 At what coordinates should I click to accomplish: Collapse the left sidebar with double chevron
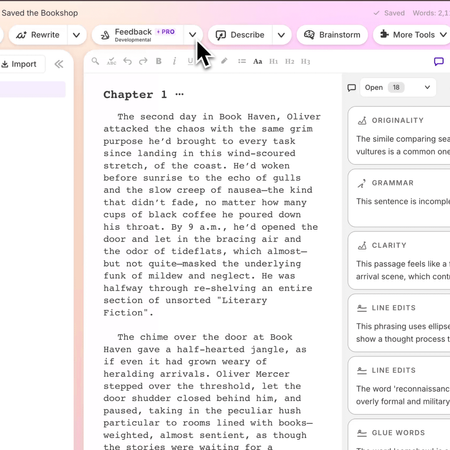[x=59, y=64]
